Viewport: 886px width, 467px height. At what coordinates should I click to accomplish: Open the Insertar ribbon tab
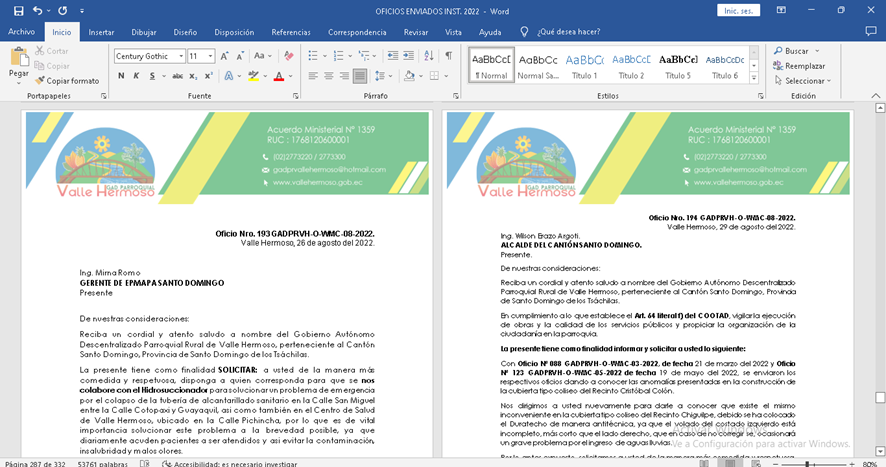(x=101, y=32)
